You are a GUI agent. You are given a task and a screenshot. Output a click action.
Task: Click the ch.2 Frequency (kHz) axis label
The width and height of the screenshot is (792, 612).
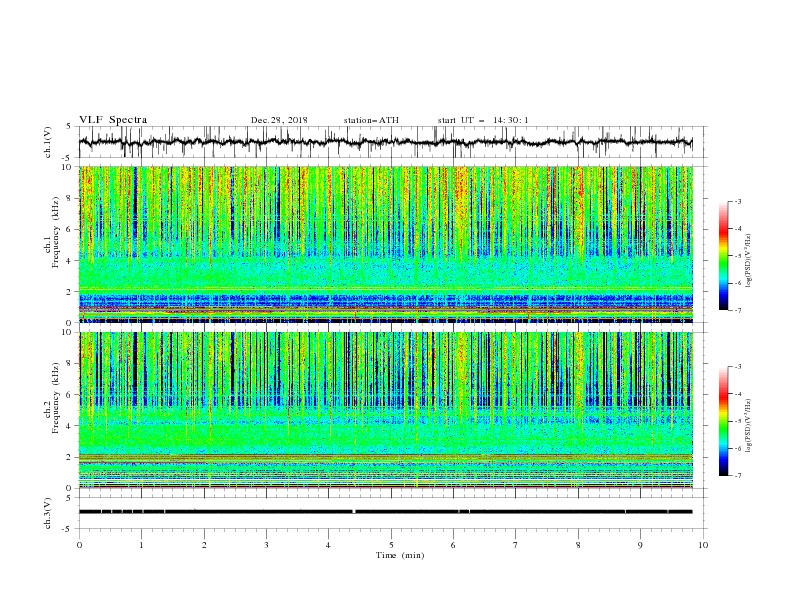pyautogui.click(x=52, y=398)
